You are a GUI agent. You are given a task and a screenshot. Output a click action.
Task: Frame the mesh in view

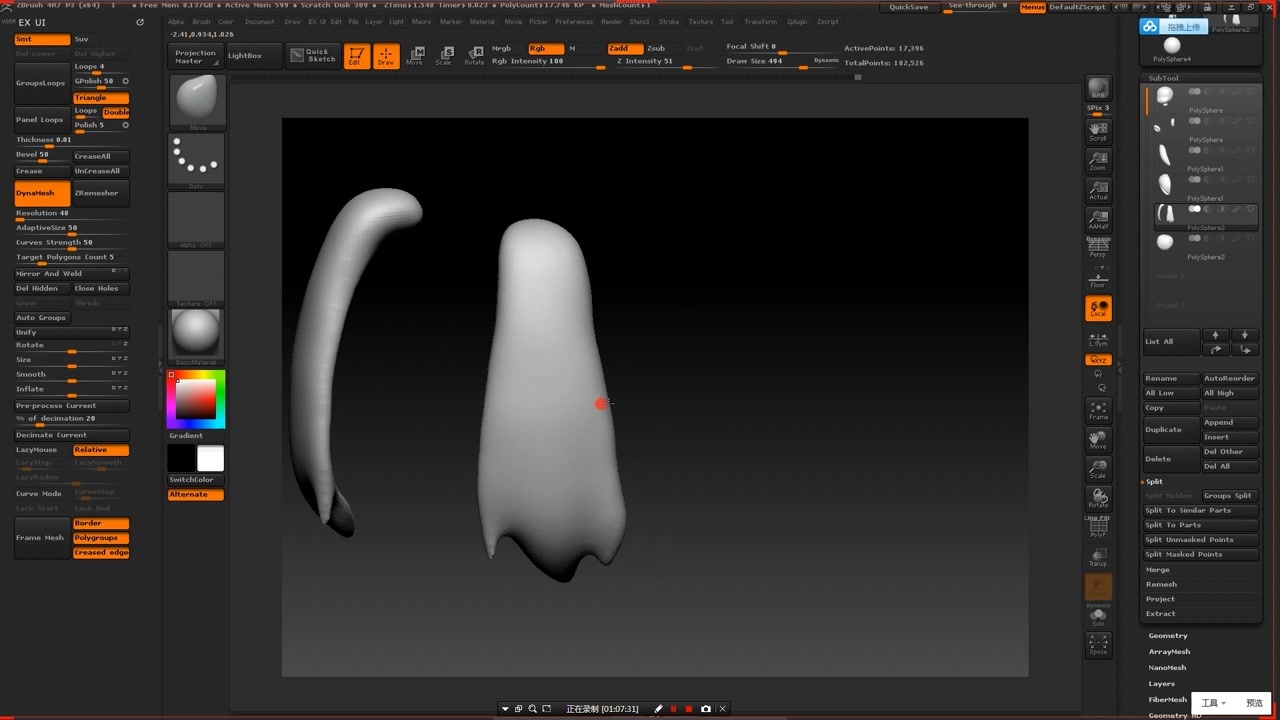point(1098,411)
